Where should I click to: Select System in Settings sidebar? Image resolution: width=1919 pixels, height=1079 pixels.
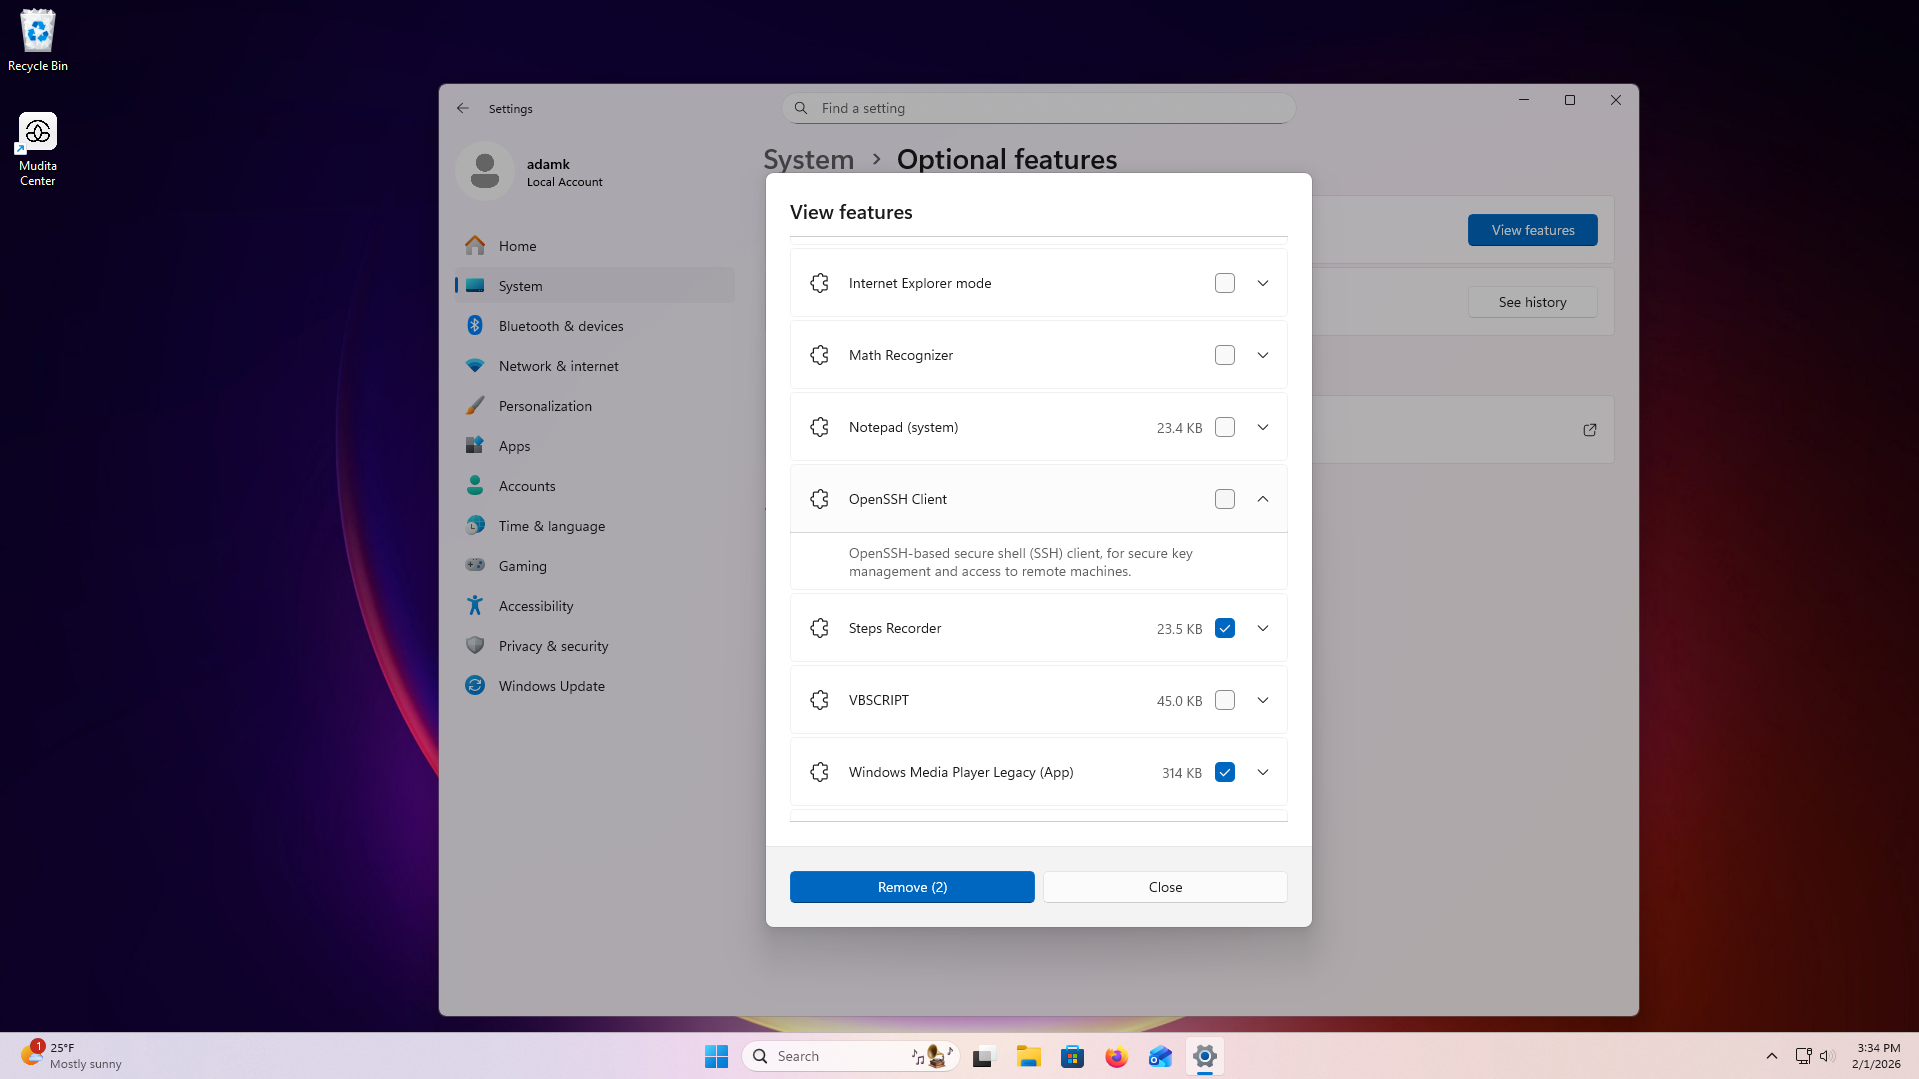click(595, 286)
